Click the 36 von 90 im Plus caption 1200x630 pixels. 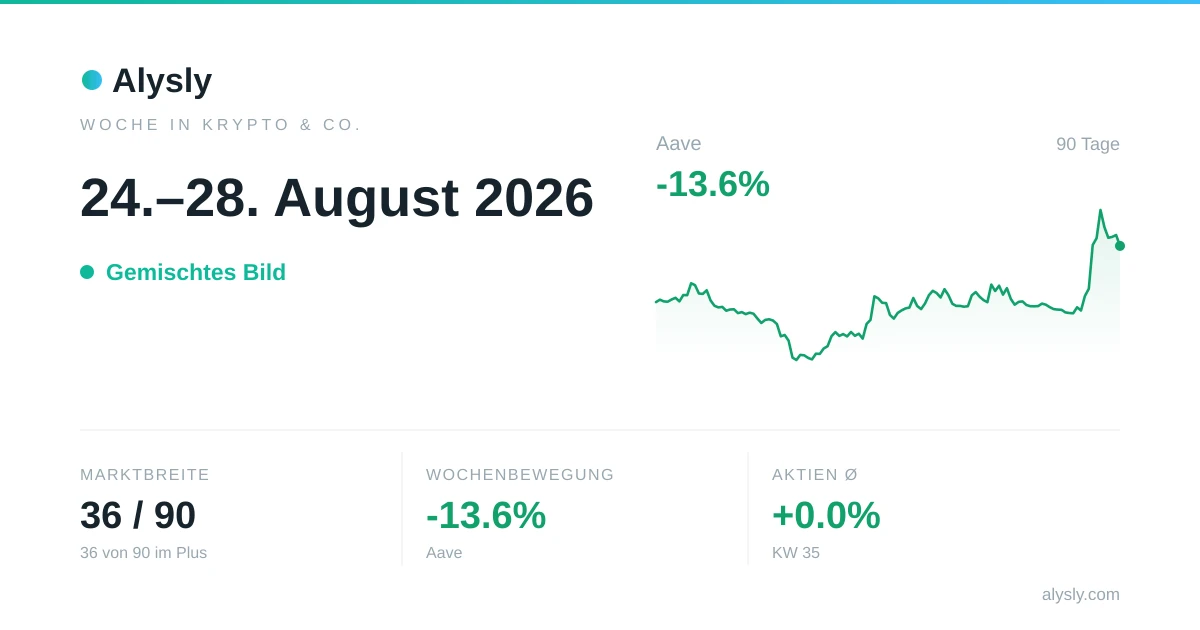coord(144,553)
